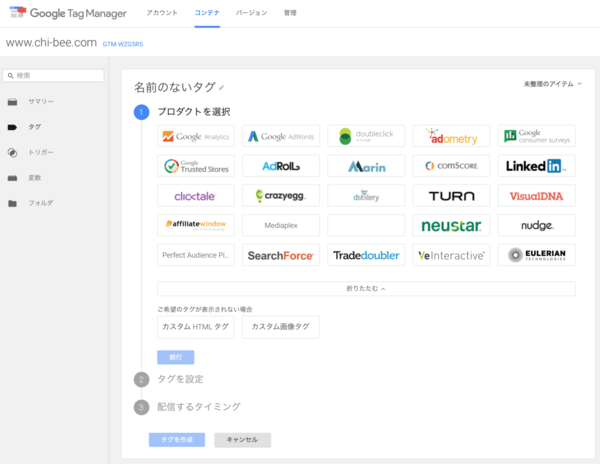Choose the comScore tag tile
The image size is (600, 464).
451,166
